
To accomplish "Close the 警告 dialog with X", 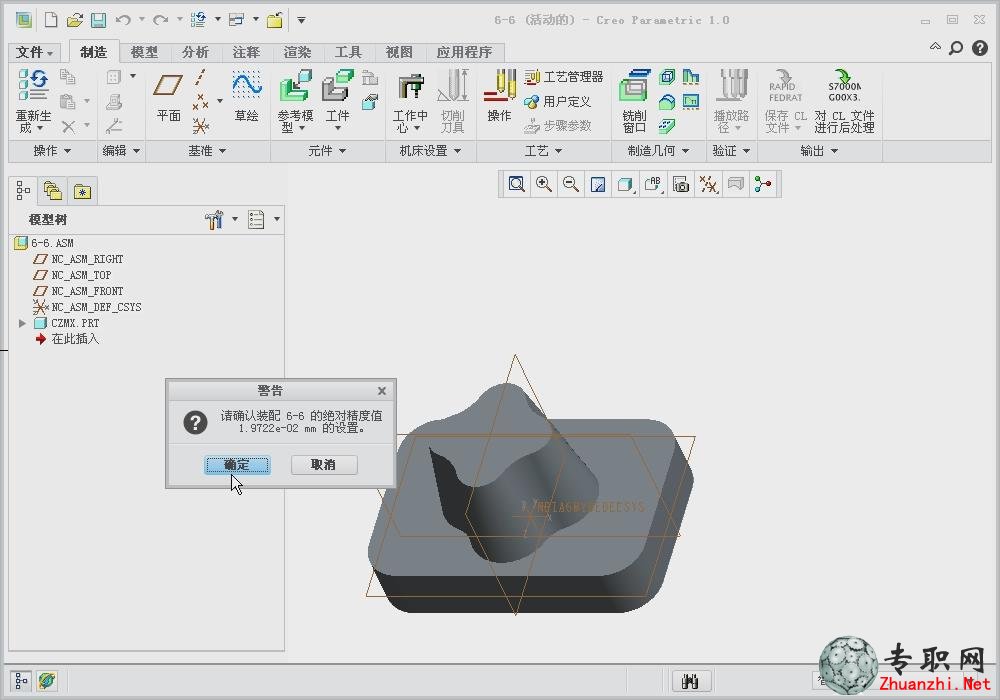I will pos(381,391).
